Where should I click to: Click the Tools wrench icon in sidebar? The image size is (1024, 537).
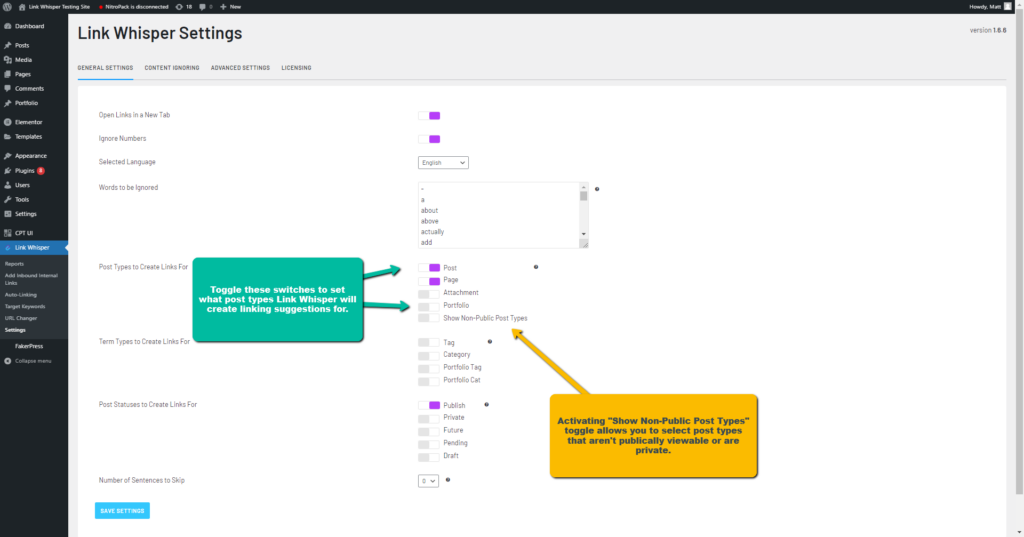point(8,199)
